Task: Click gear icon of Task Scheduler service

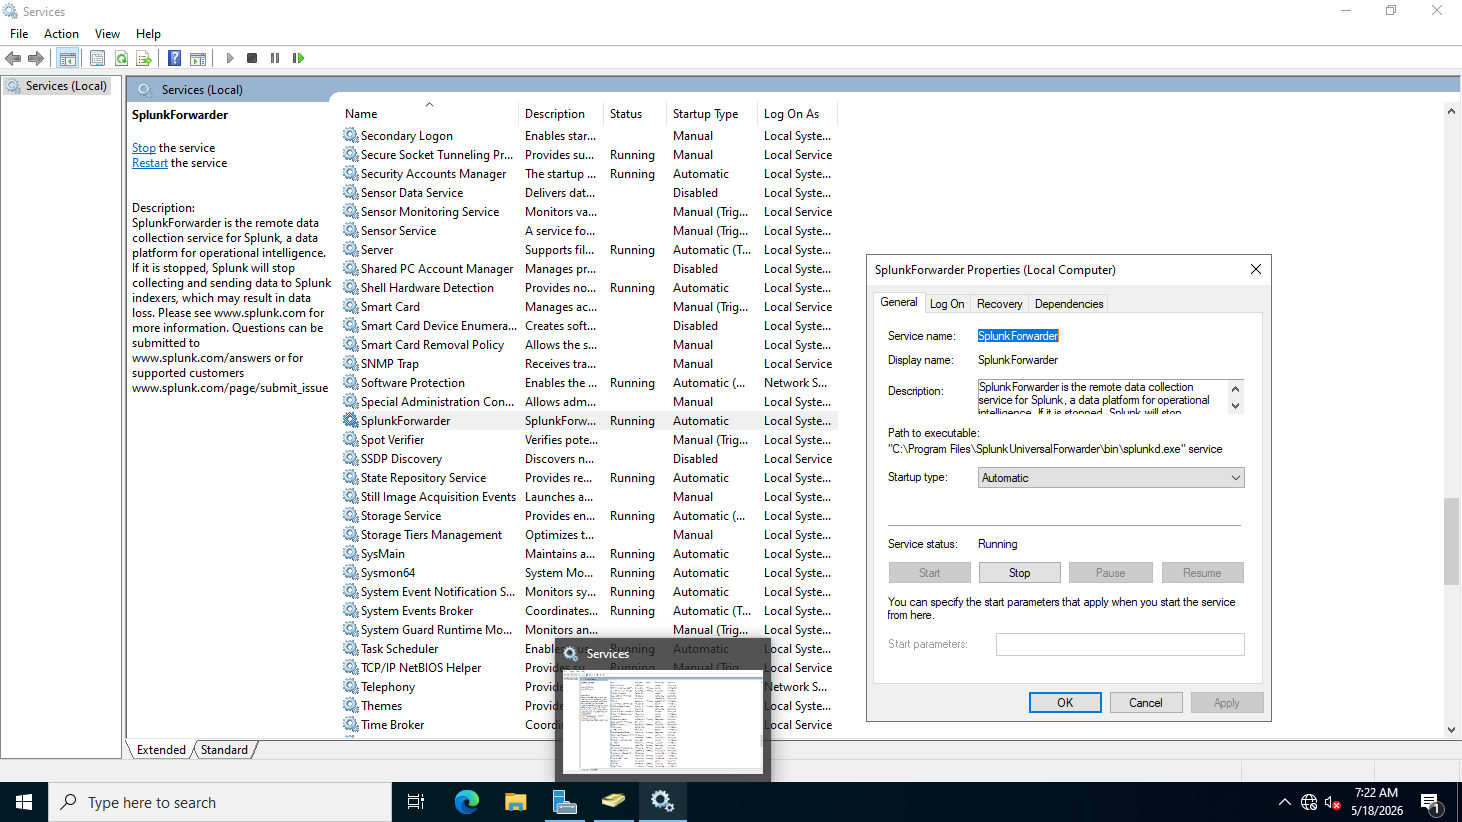Action: (x=351, y=649)
